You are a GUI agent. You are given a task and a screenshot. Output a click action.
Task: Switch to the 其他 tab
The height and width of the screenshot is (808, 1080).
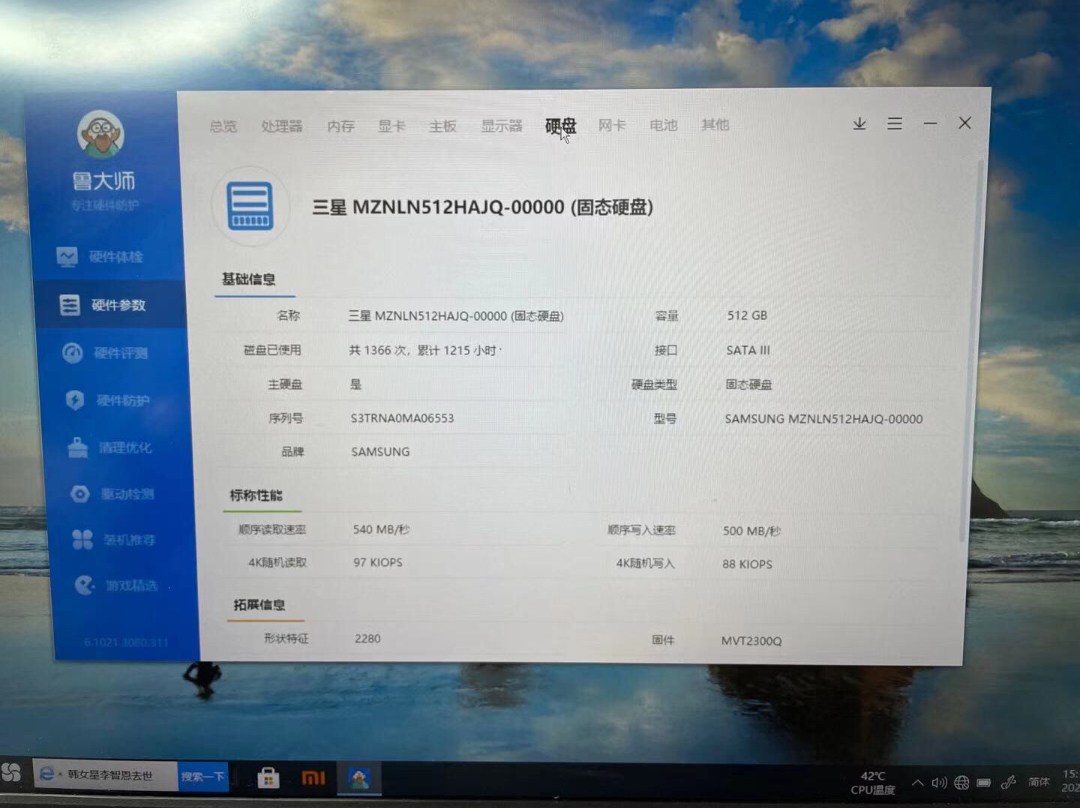tap(715, 125)
